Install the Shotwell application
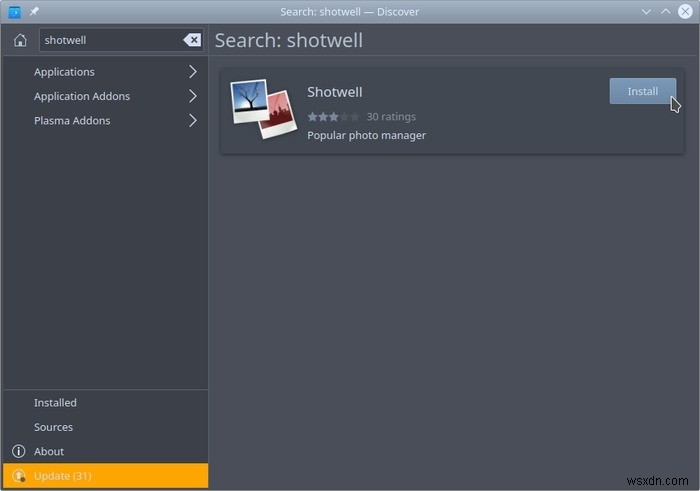 pyautogui.click(x=643, y=92)
